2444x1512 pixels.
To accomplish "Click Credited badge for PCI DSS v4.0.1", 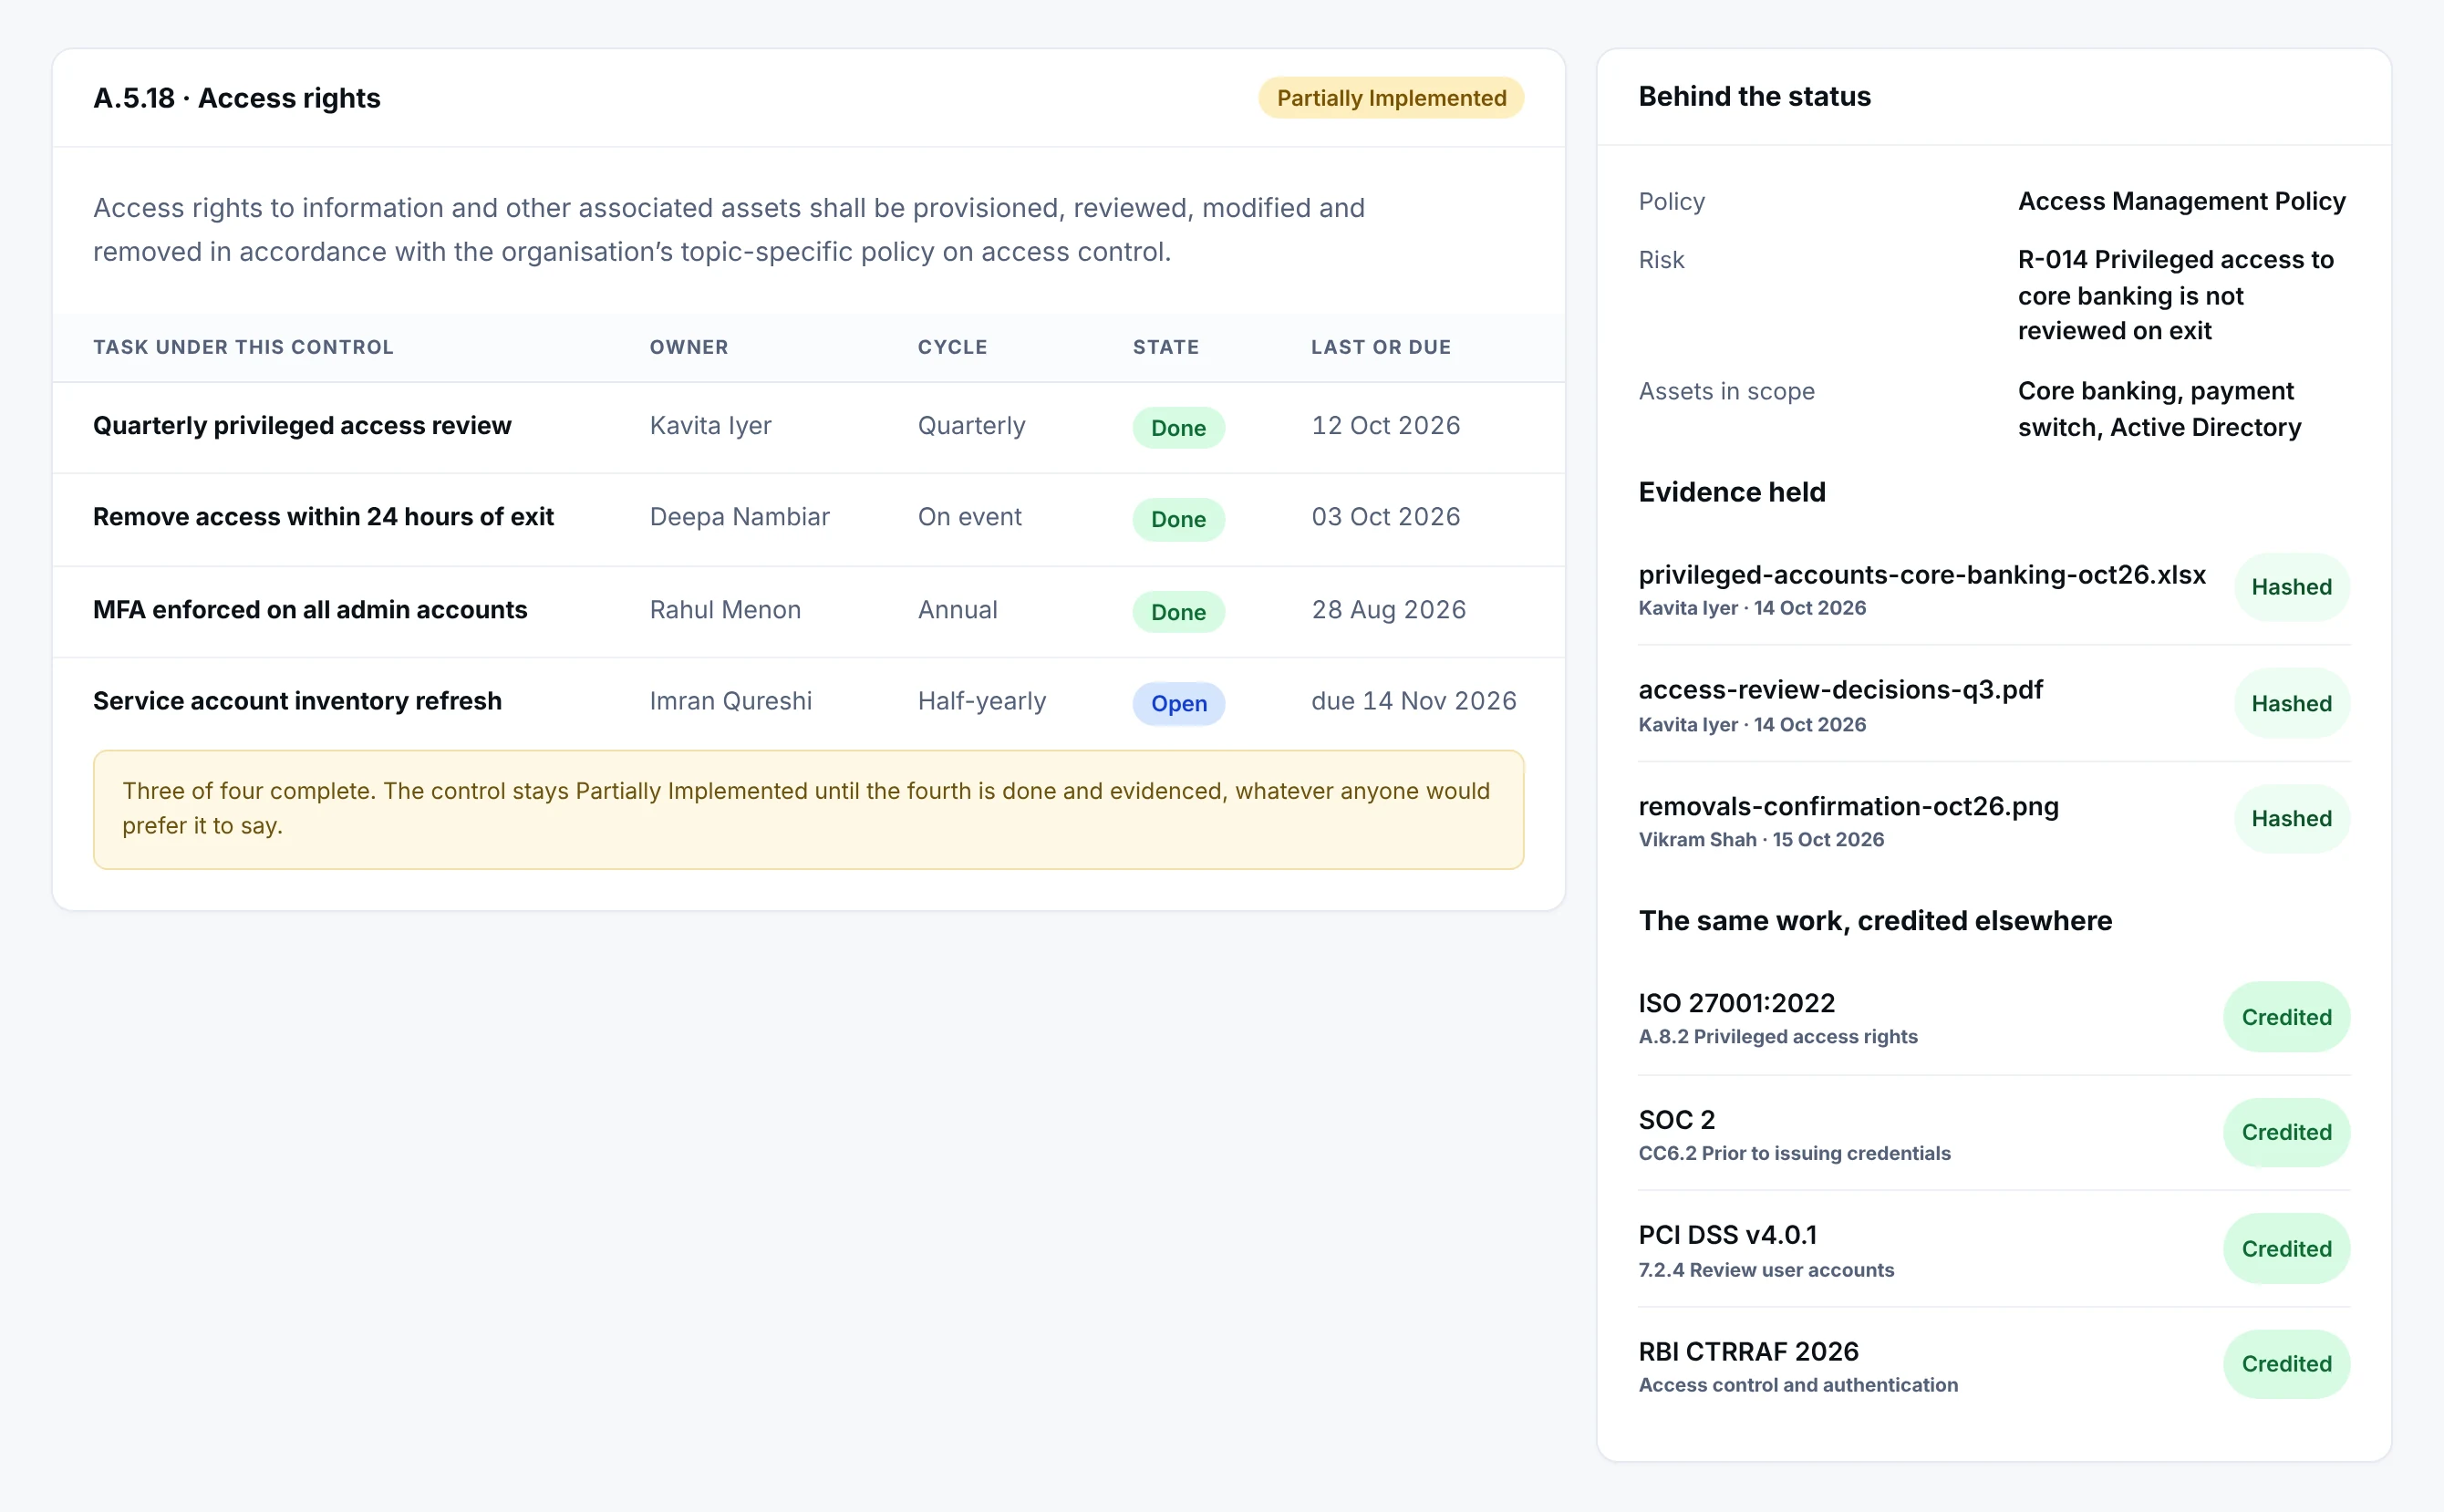I will [2286, 1249].
